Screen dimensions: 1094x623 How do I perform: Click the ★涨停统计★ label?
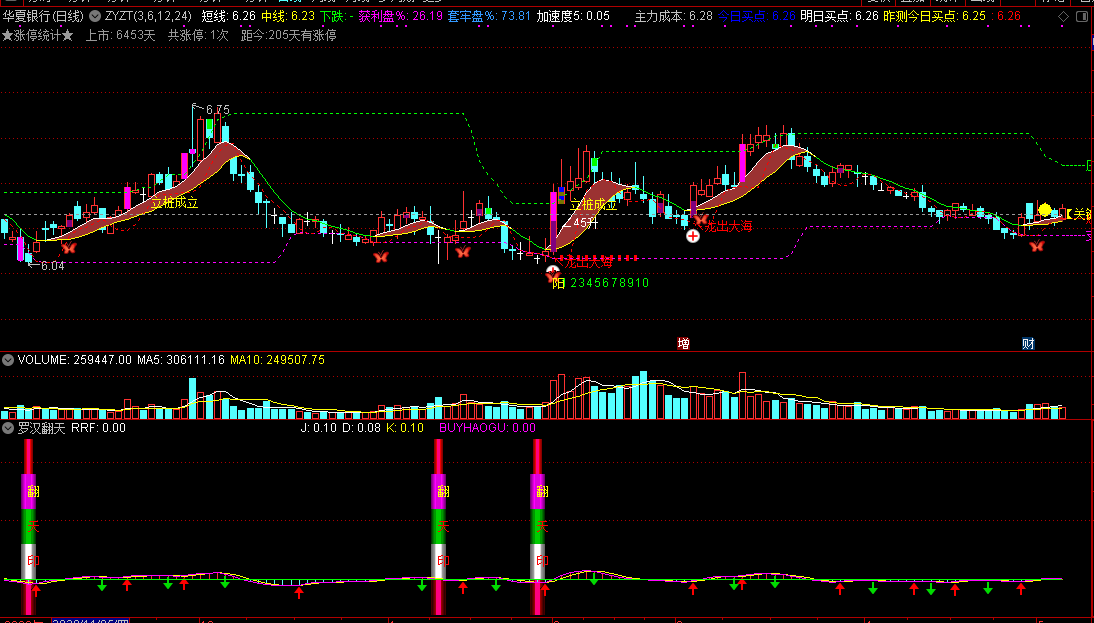click(x=38, y=35)
